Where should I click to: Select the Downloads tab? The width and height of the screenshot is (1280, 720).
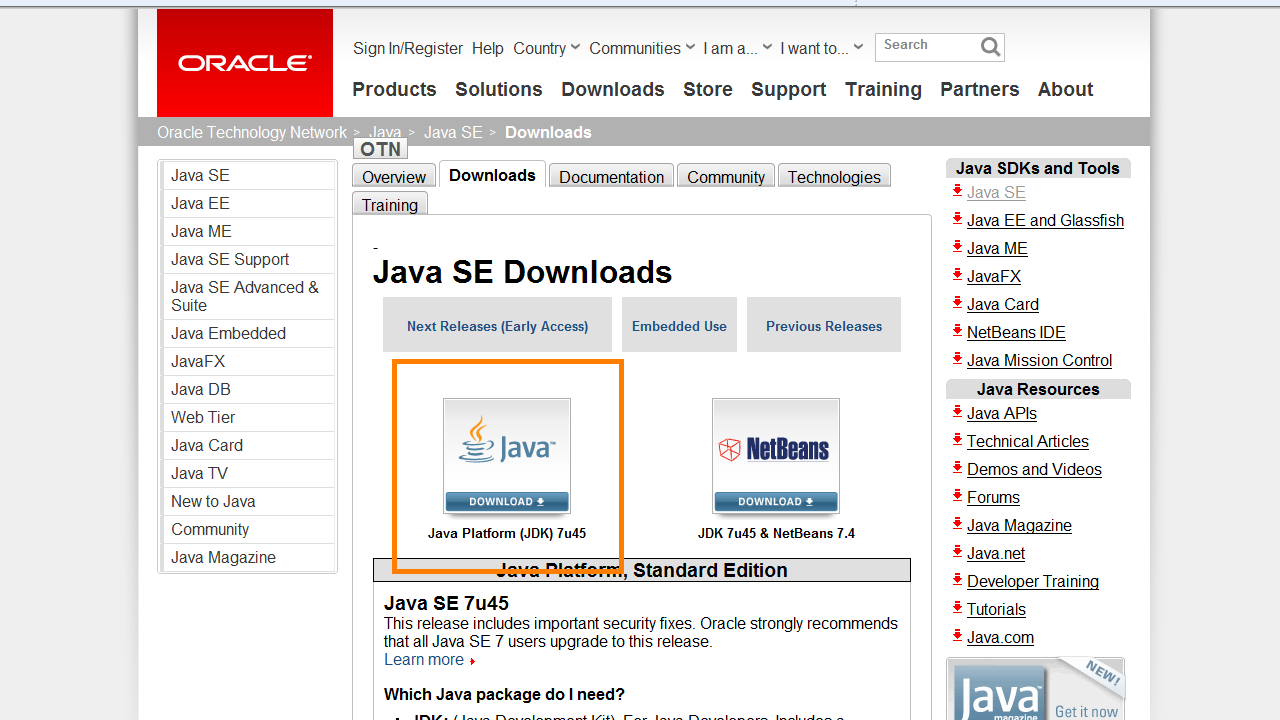(x=492, y=175)
